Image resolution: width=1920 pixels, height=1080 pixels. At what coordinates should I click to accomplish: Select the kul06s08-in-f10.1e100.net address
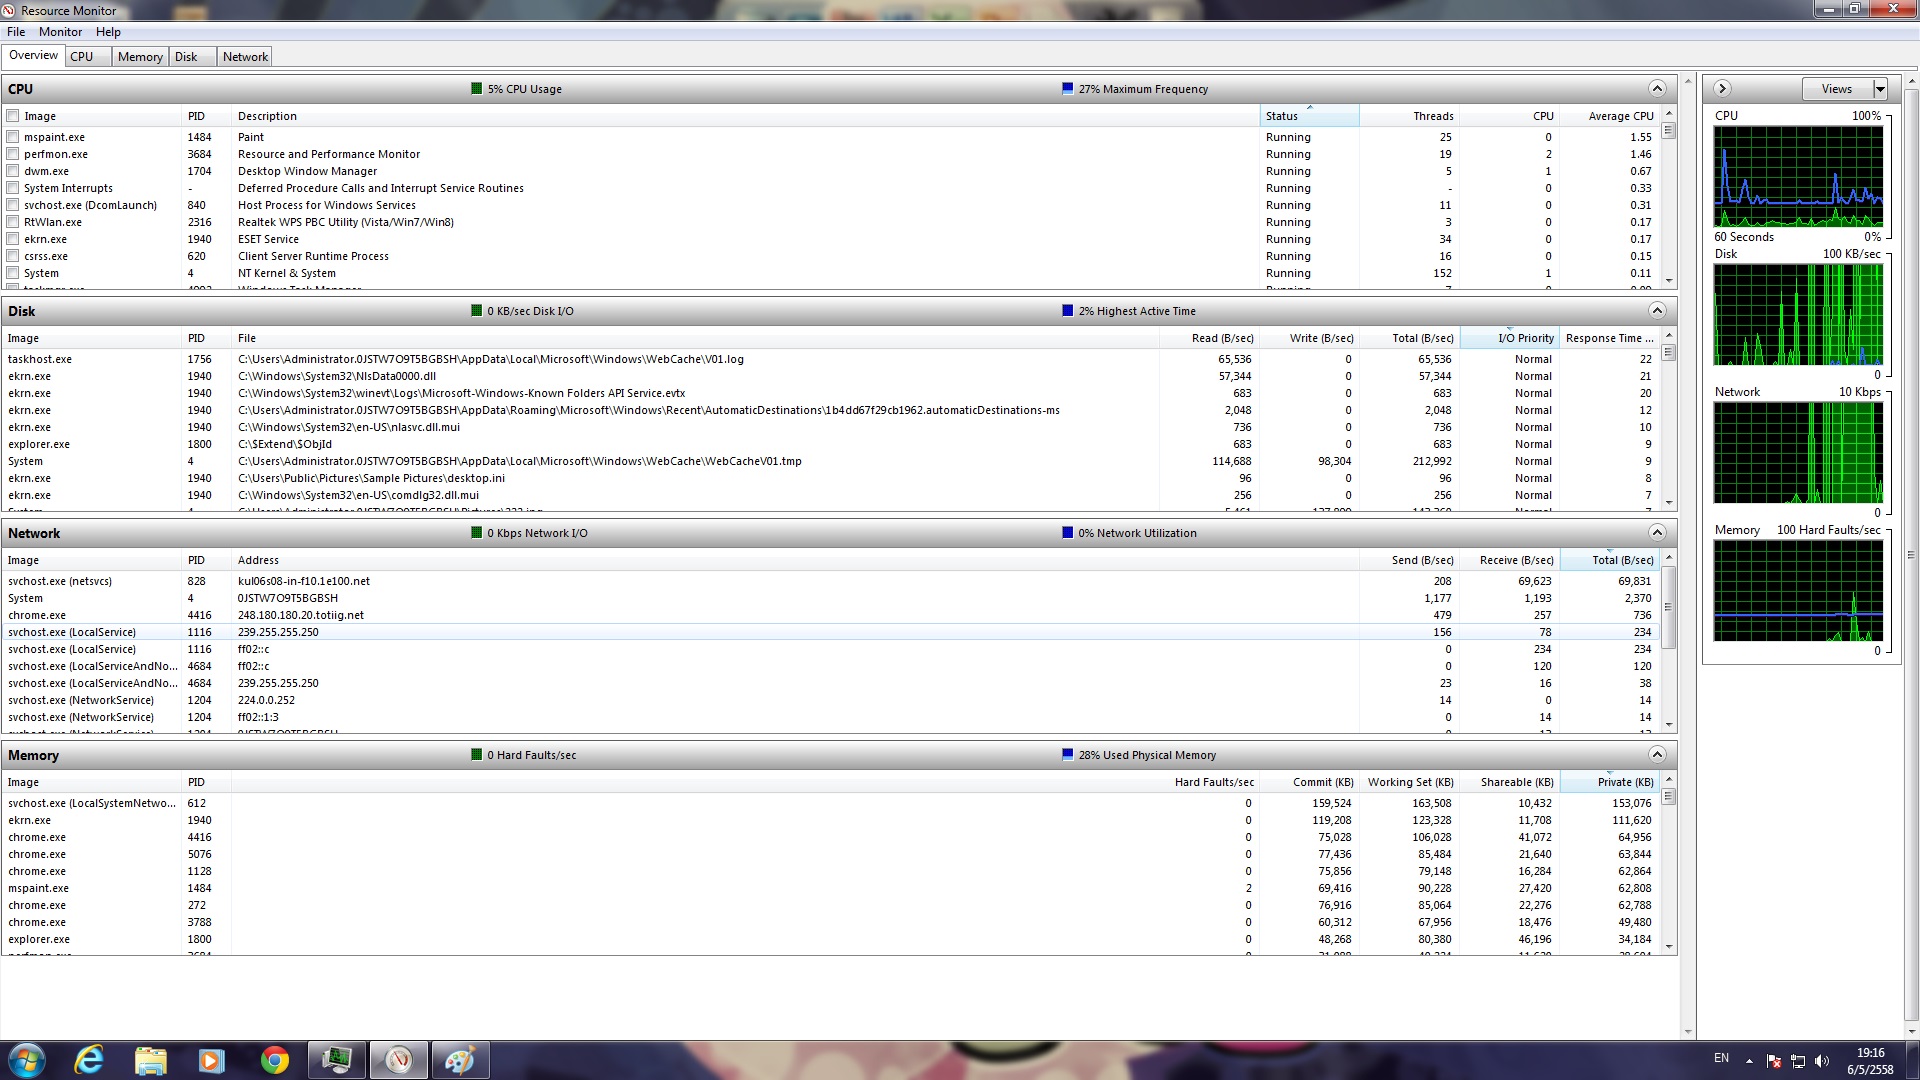pos(304,581)
